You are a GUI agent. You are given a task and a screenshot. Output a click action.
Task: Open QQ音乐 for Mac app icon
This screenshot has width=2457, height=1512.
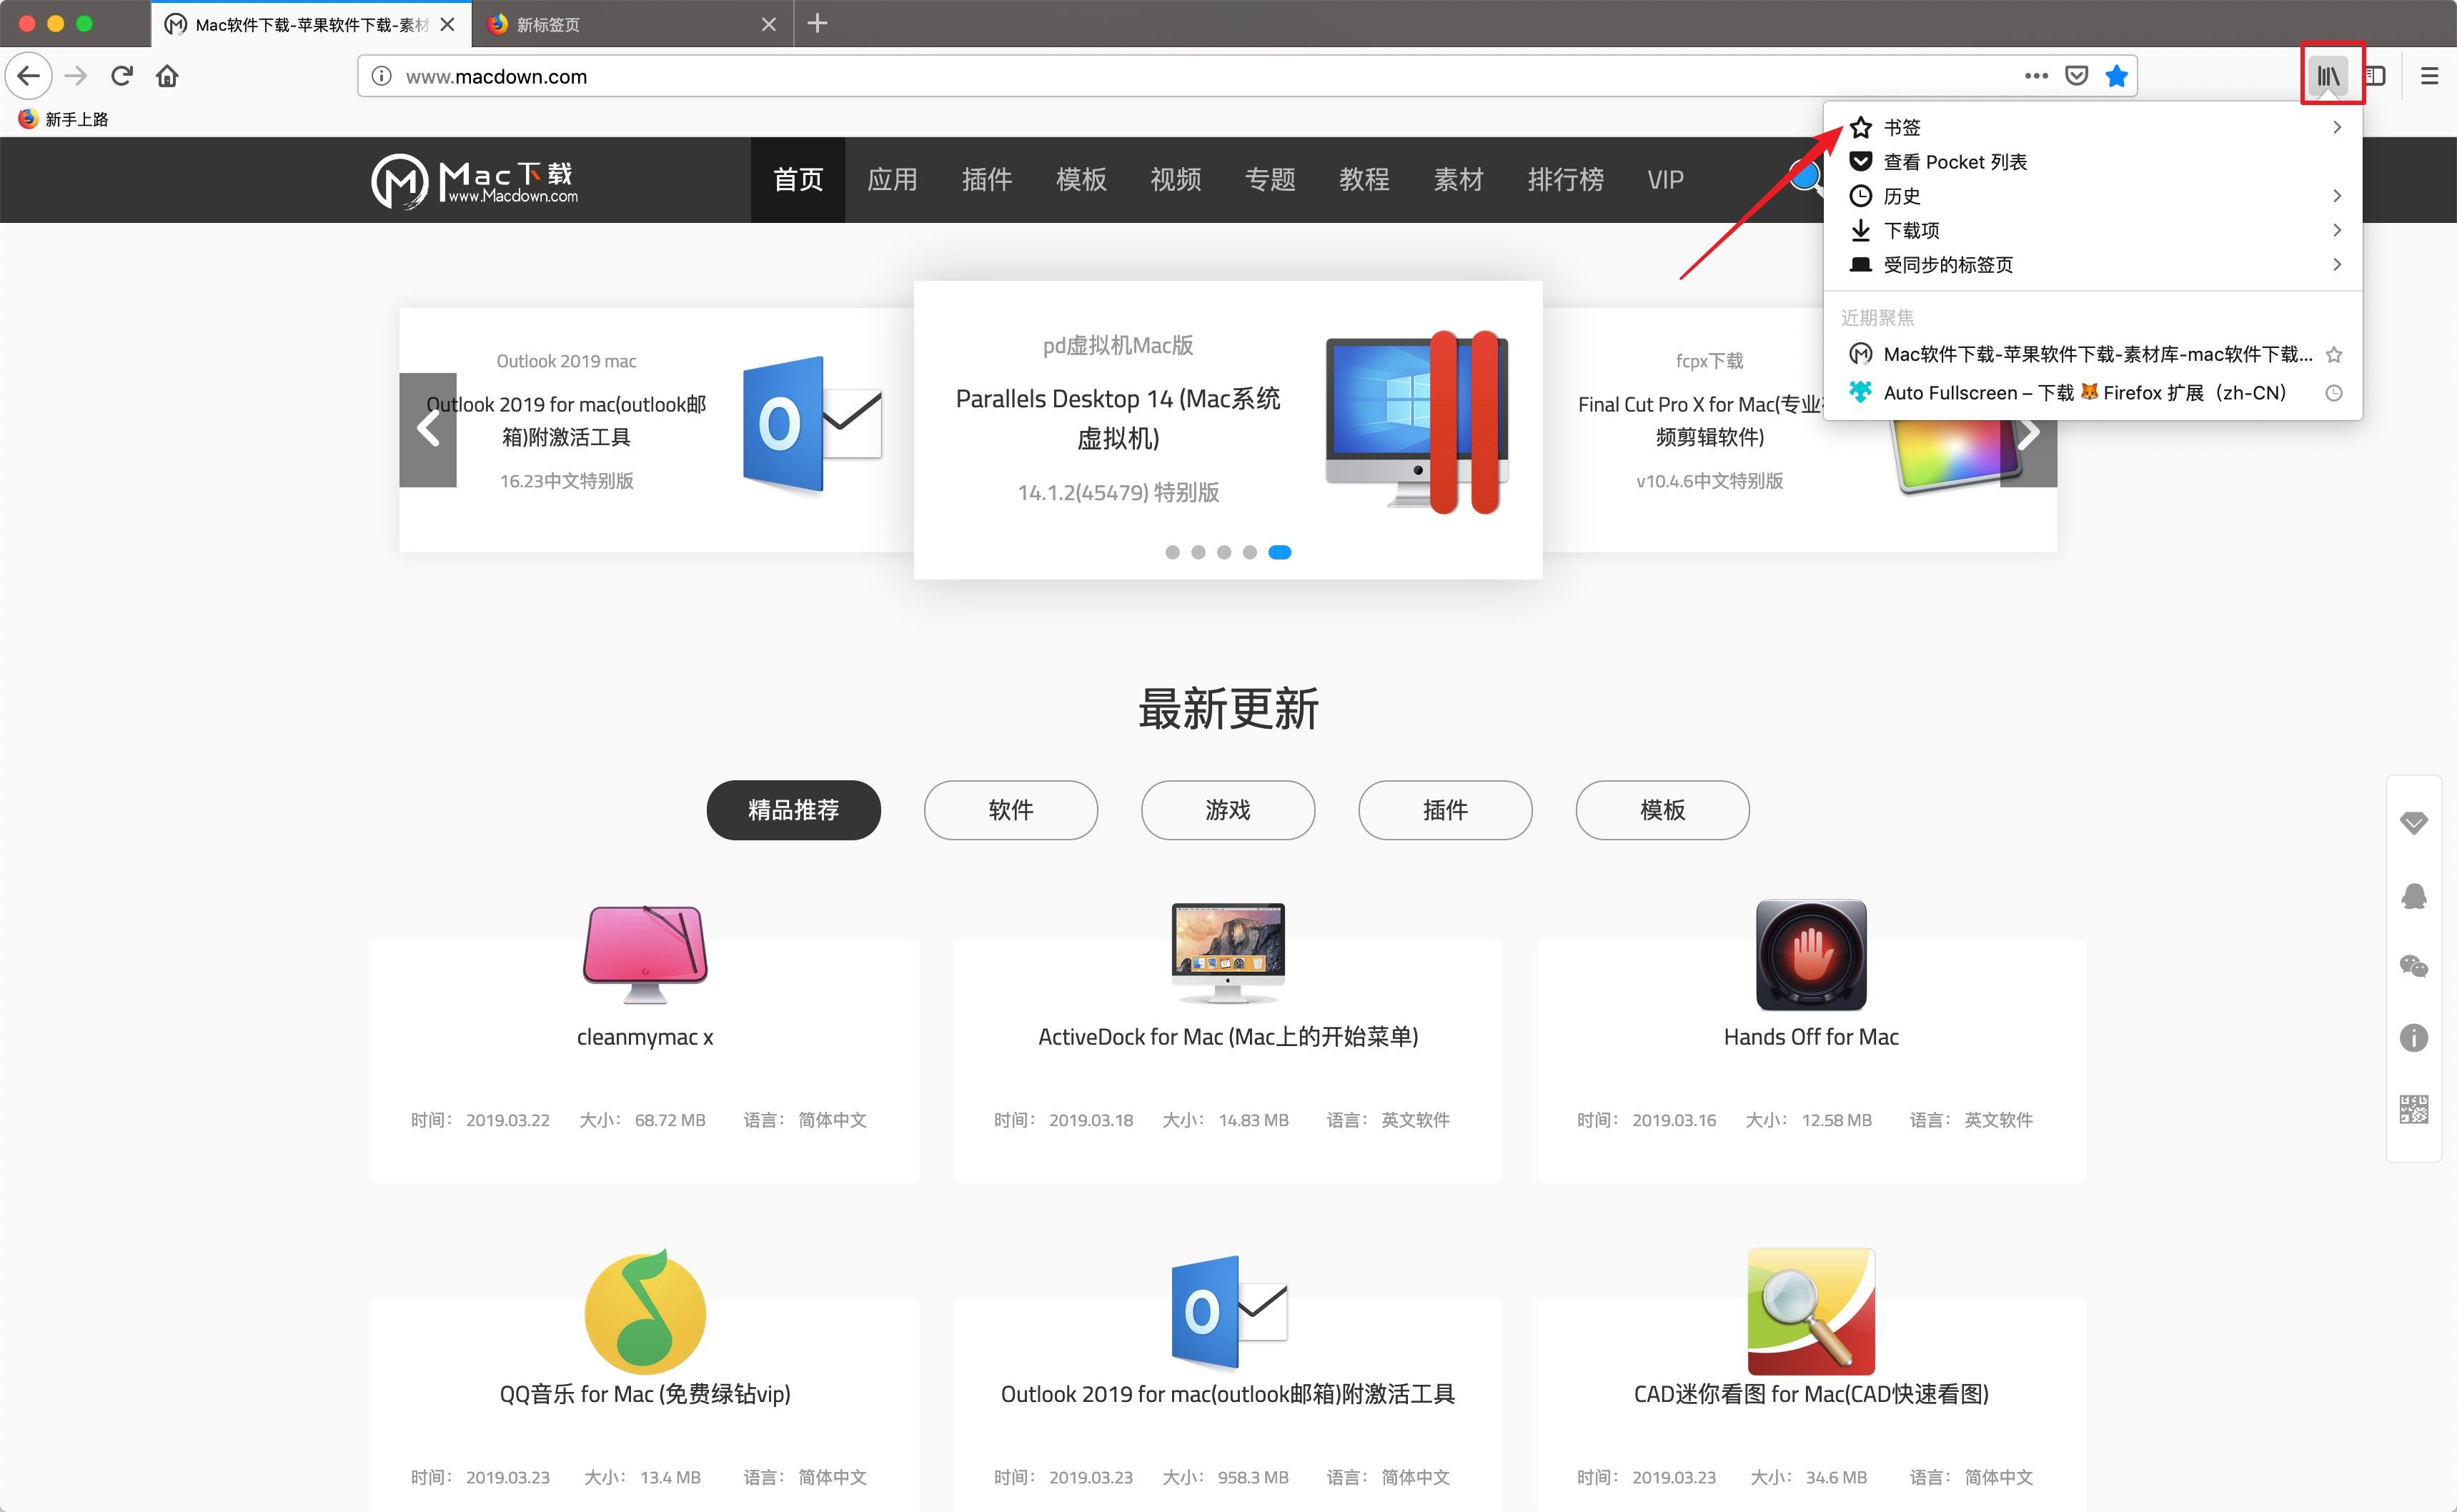pyautogui.click(x=645, y=1311)
